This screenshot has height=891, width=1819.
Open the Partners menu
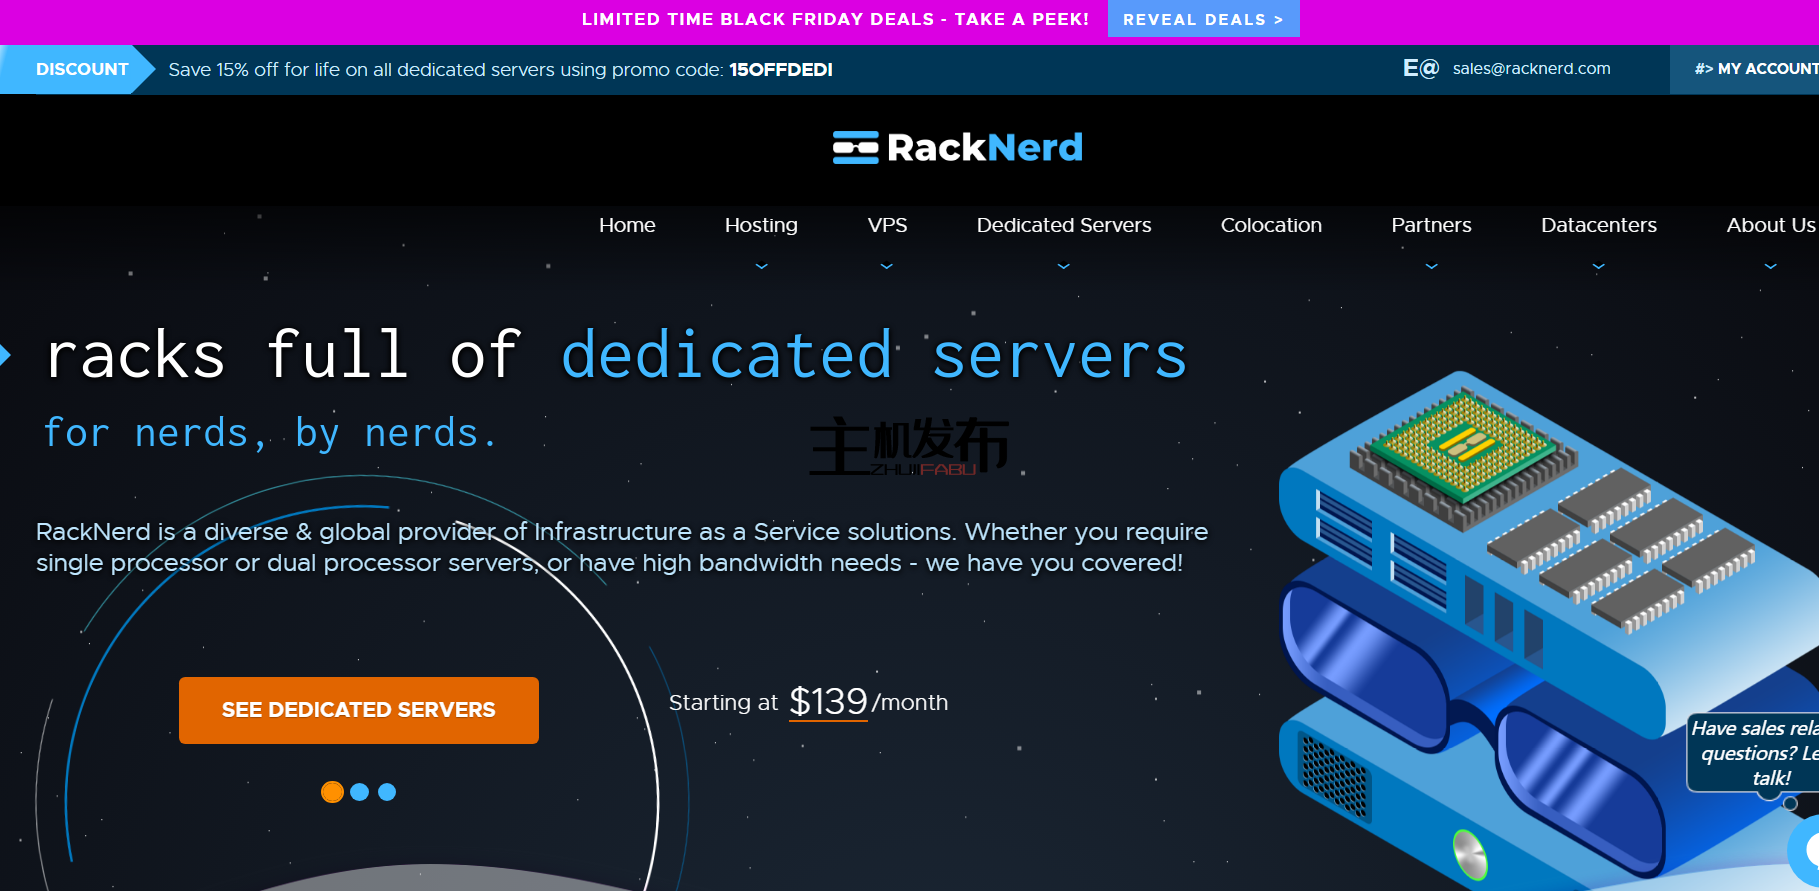pos(1431,225)
